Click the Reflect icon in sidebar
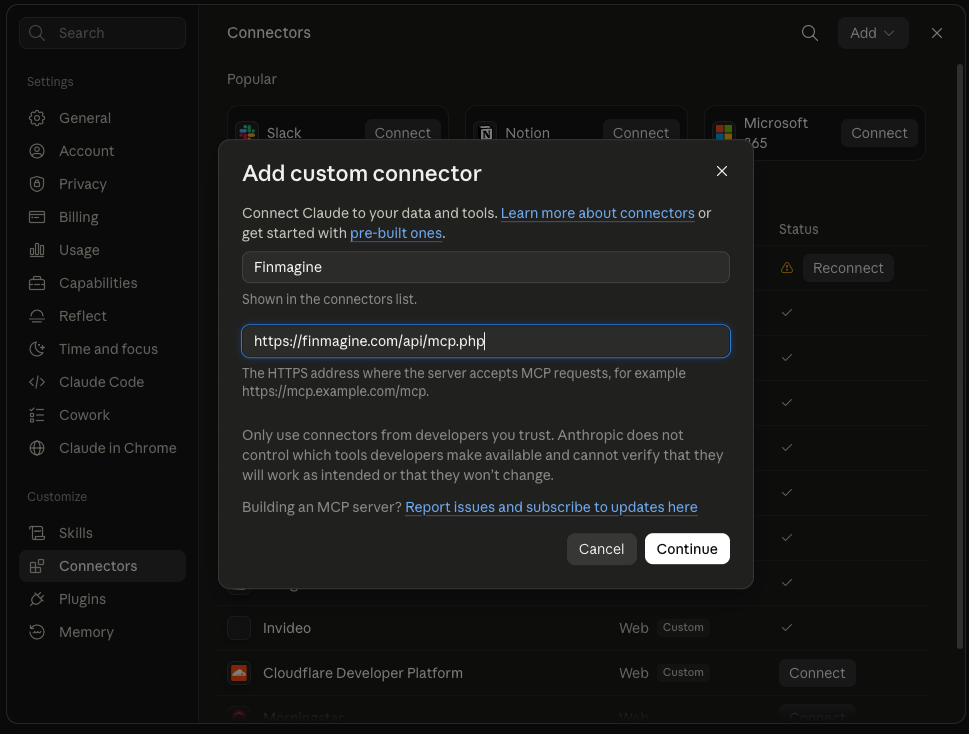 tap(37, 316)
